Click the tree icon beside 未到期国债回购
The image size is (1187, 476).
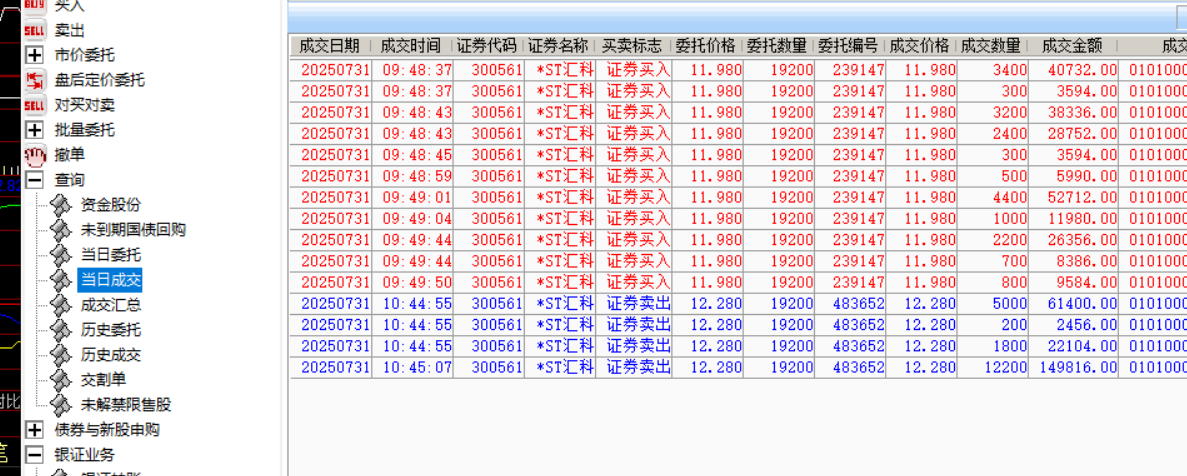pyautogui.click(x=61, y=230)
